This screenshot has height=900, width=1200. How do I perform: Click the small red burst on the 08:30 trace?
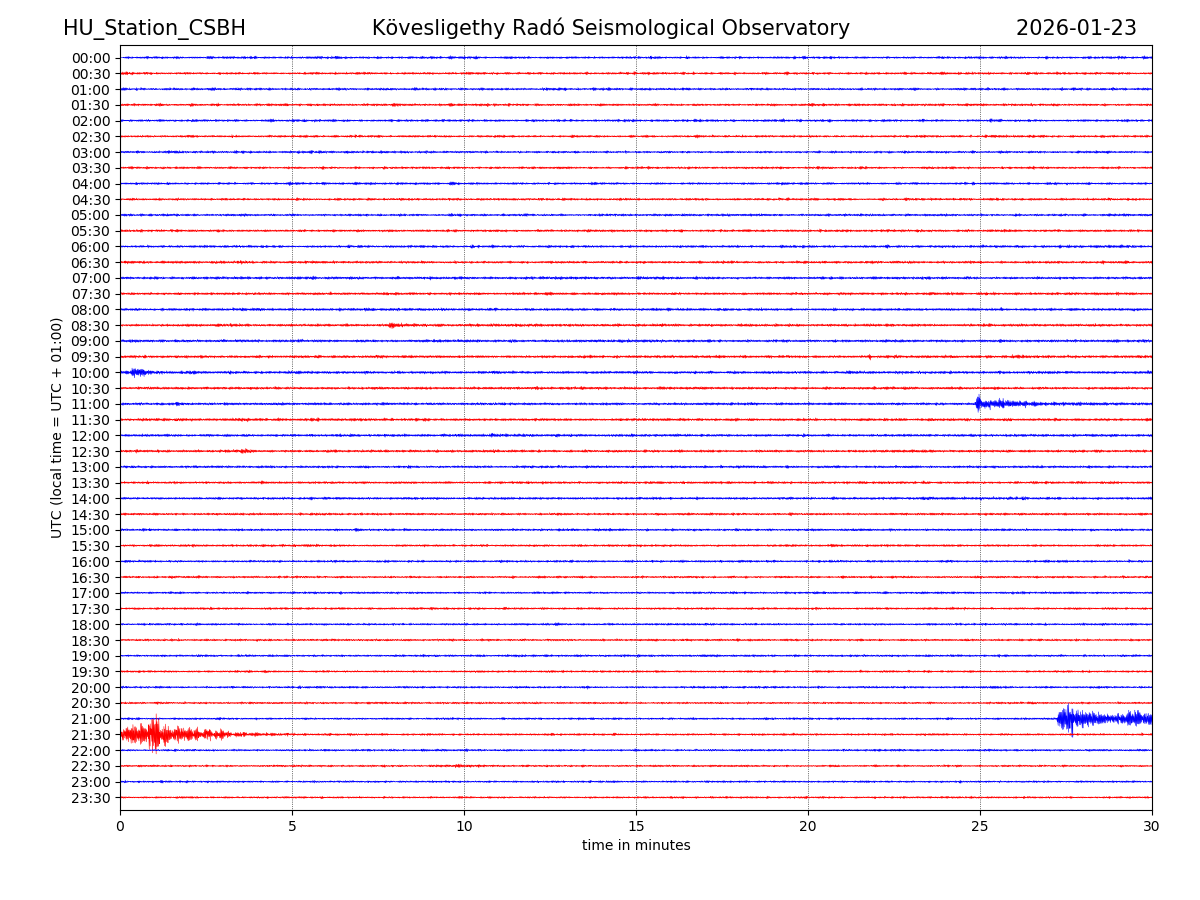394,325
